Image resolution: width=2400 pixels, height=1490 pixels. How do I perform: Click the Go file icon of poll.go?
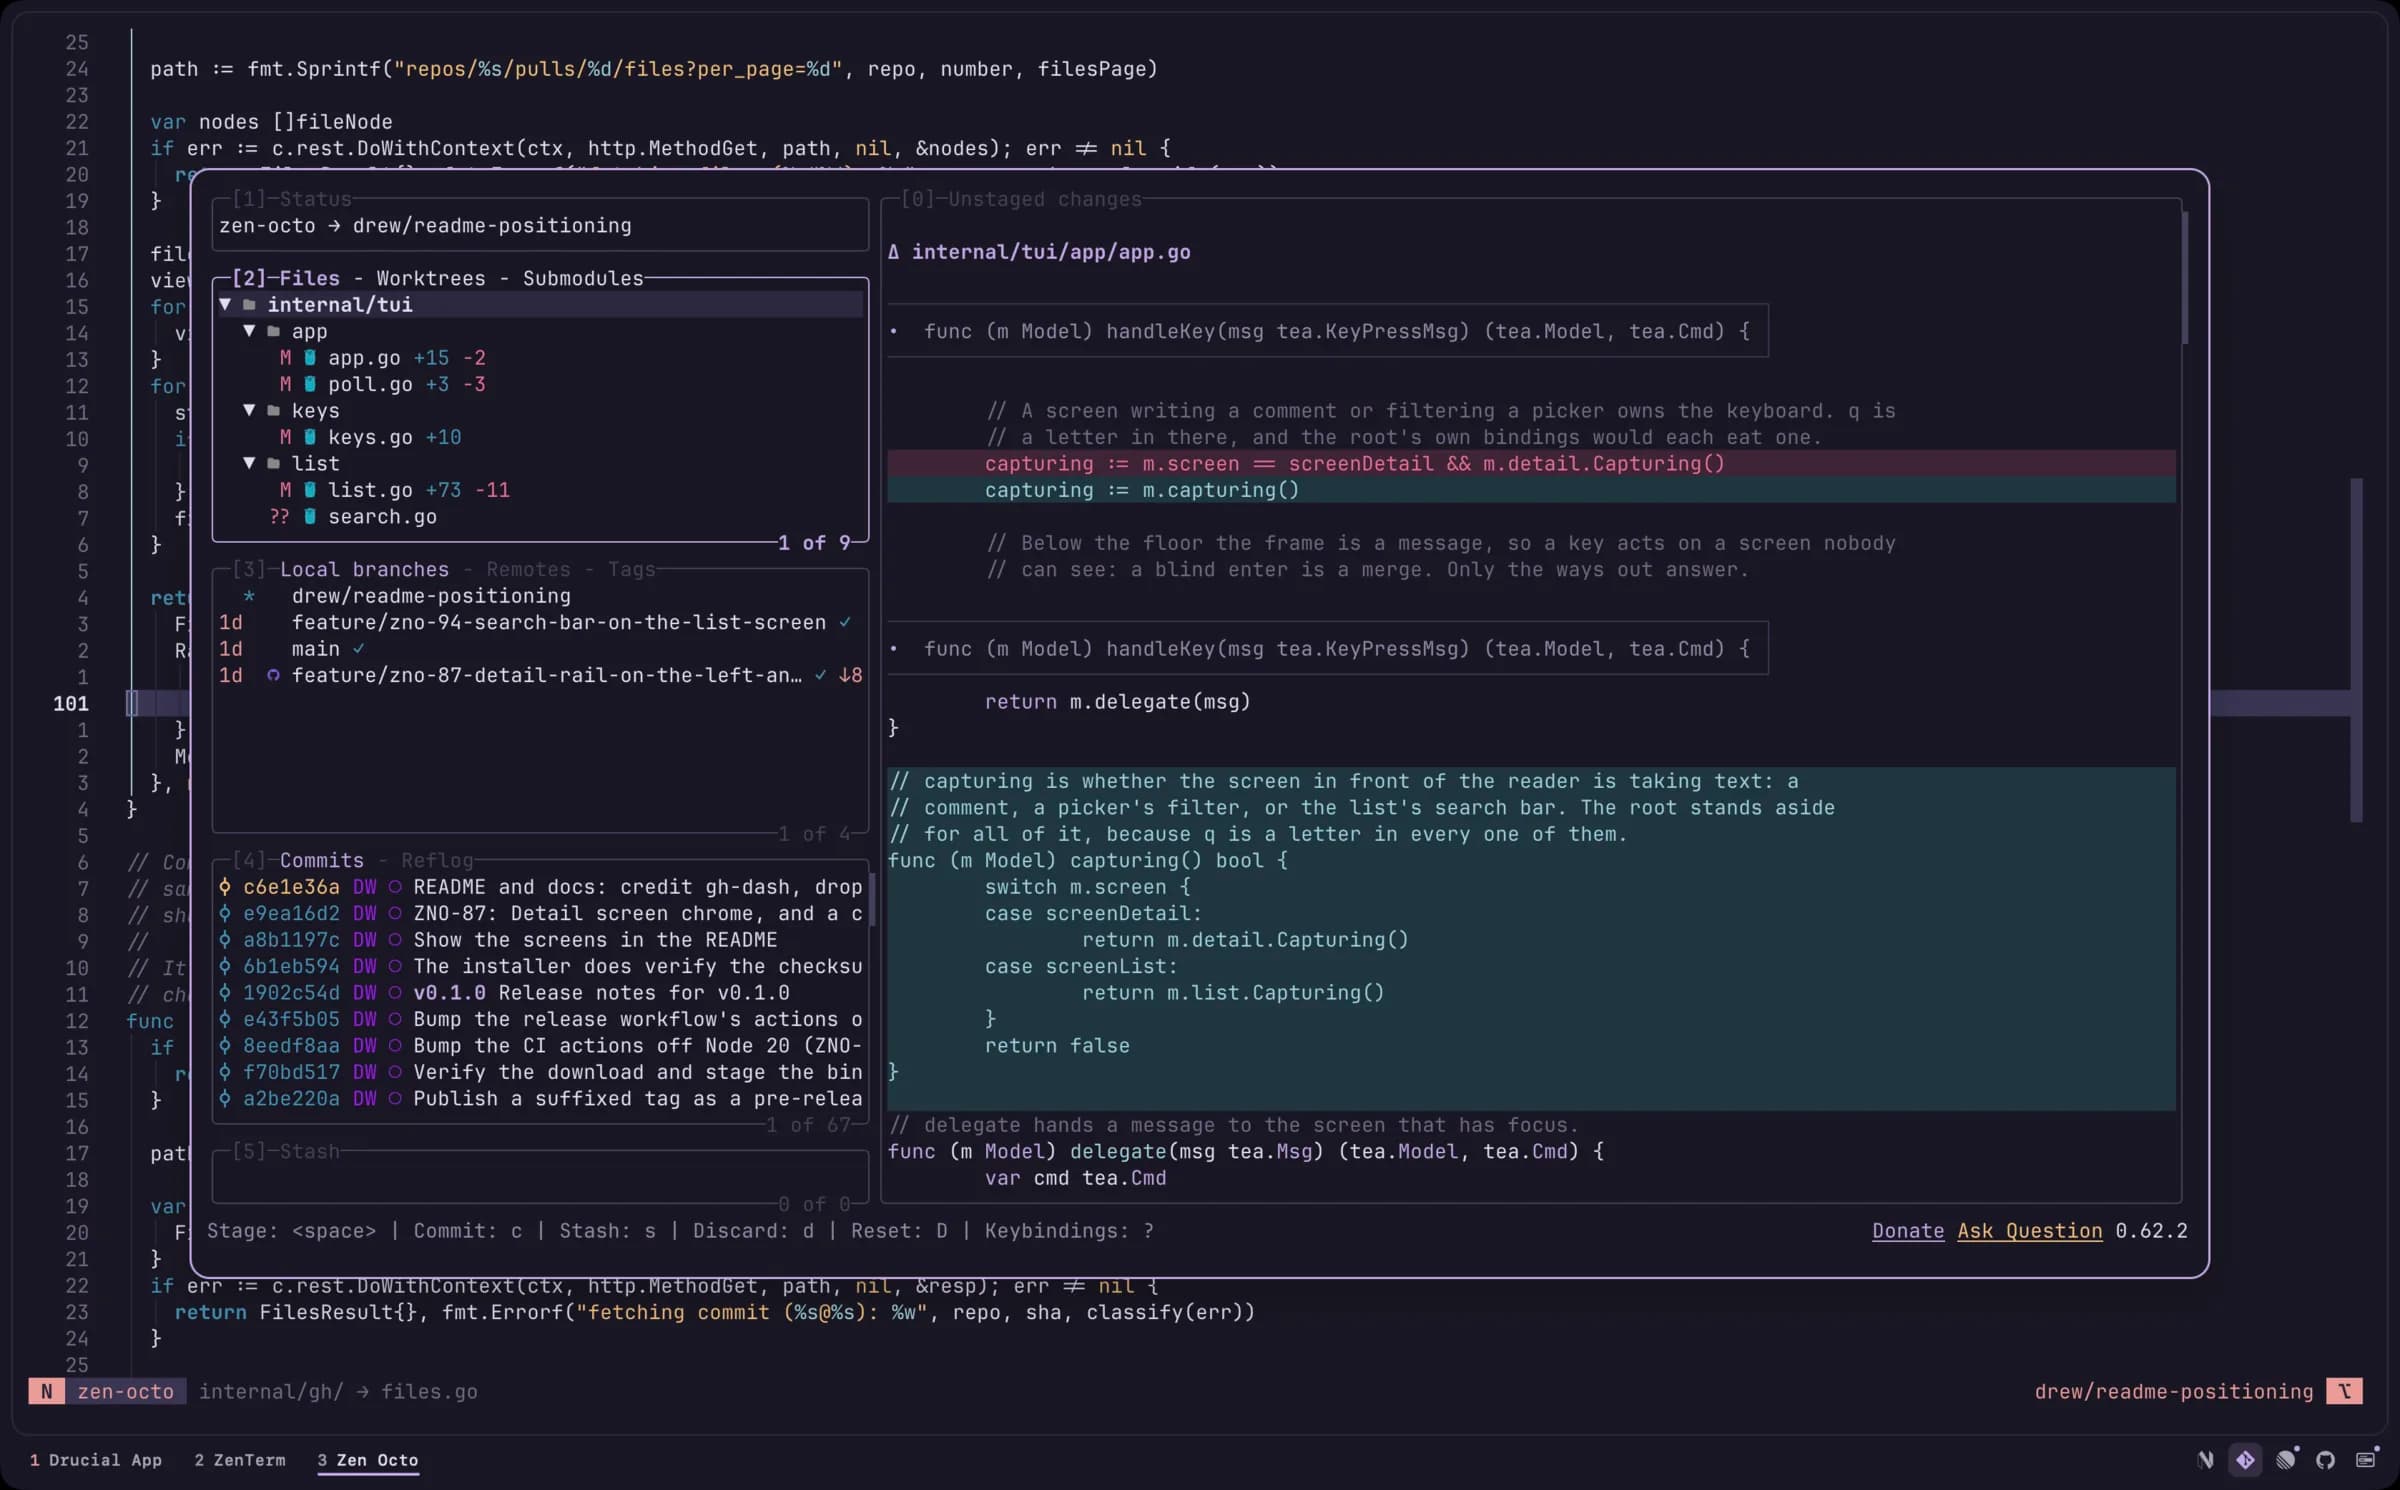(x=310, y=384)
